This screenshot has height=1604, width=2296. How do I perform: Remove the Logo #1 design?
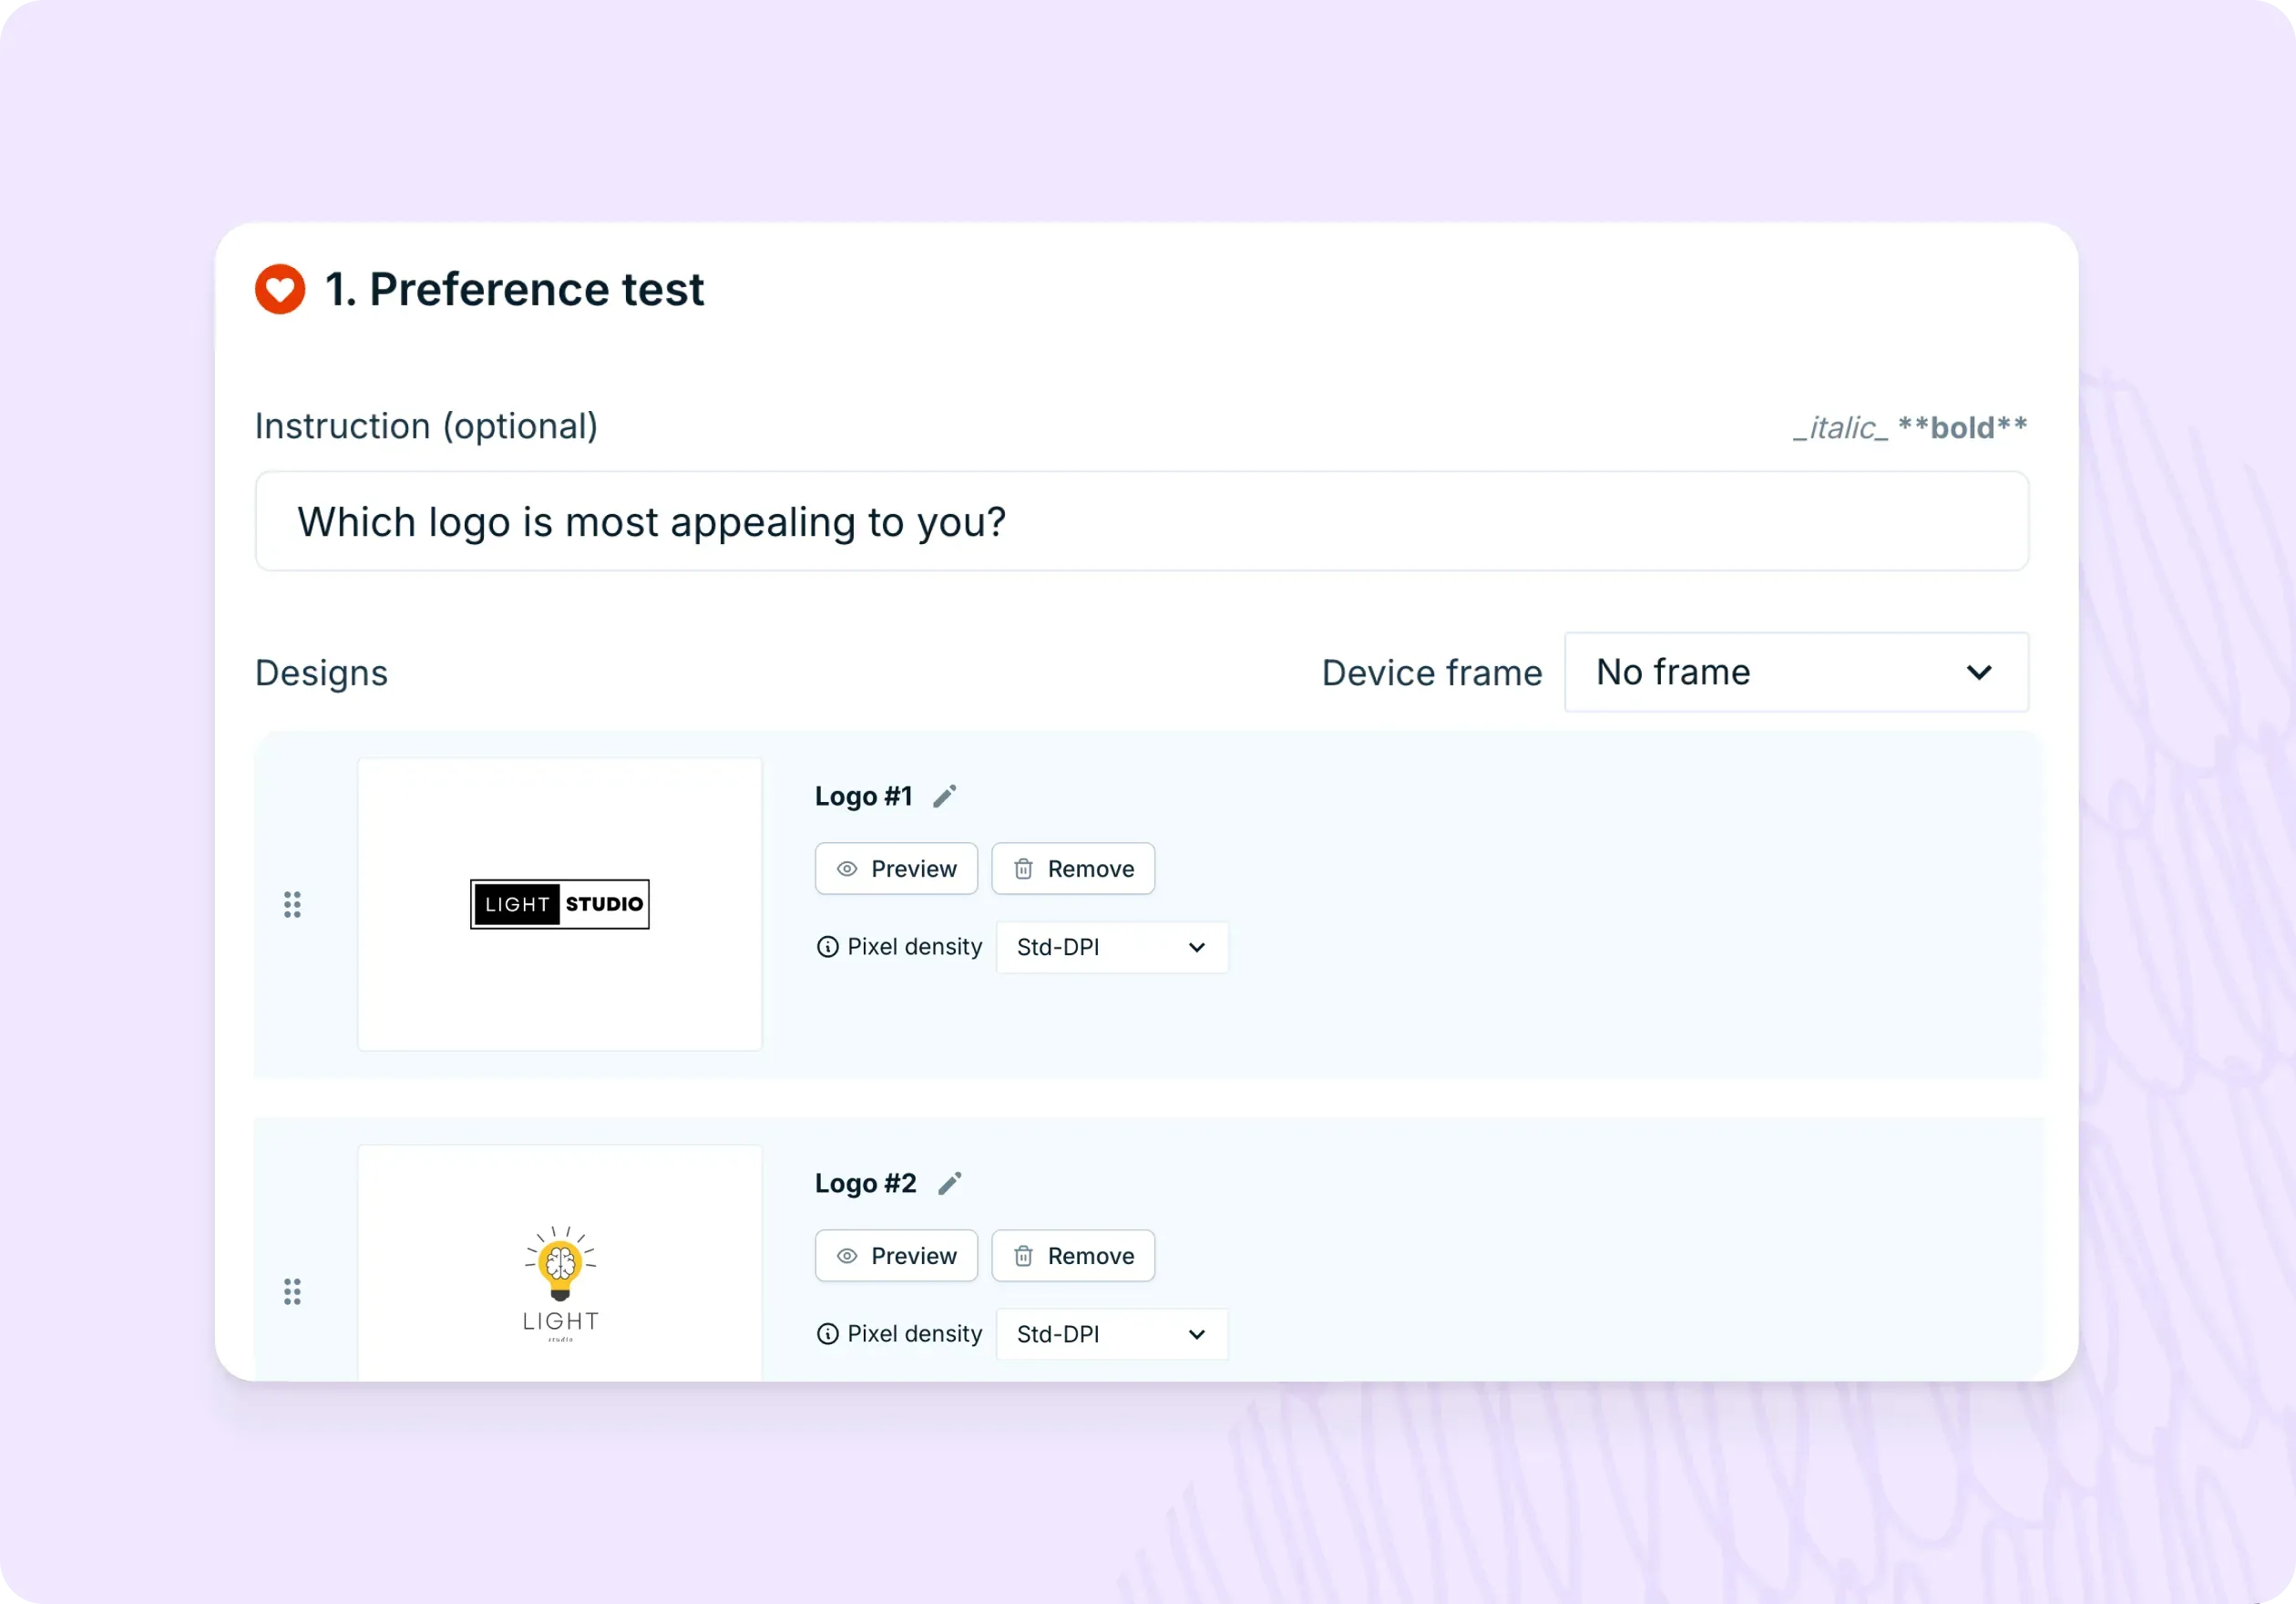(x=1073, y=869)
